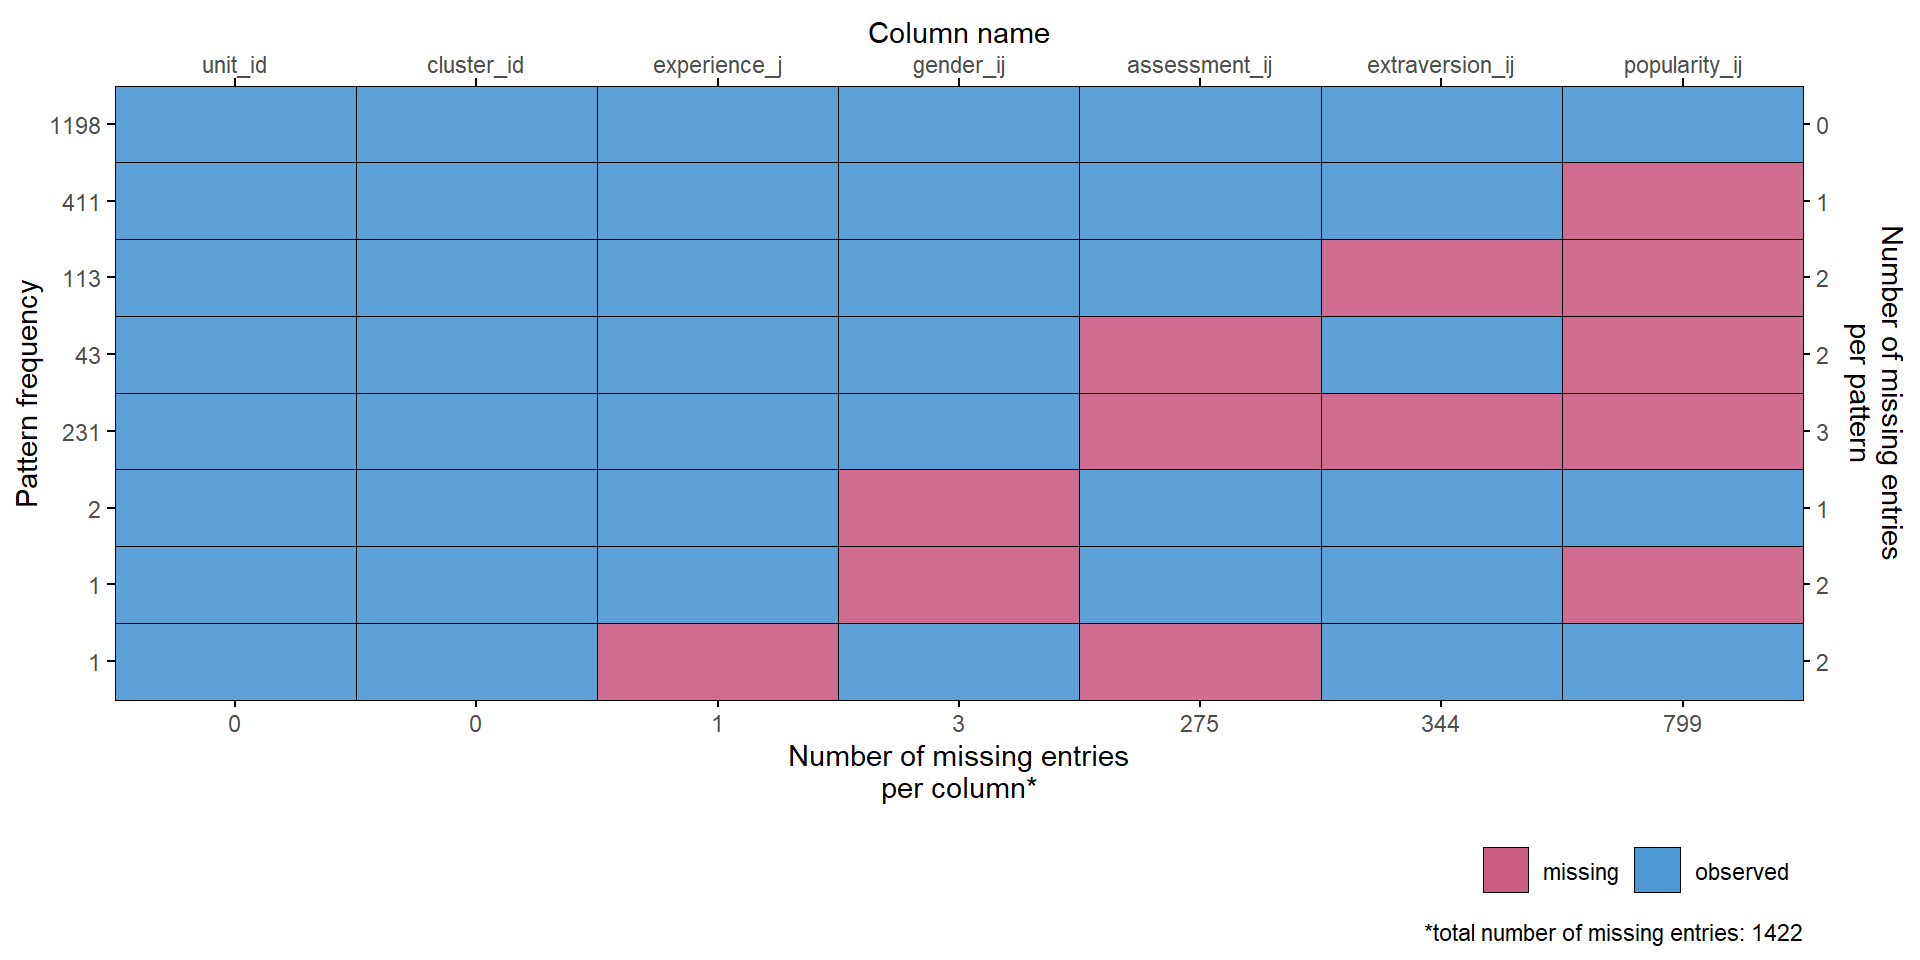1920x960 pixels.
Task: Click the total missing entries footnote
Action: coord(1612,933)
